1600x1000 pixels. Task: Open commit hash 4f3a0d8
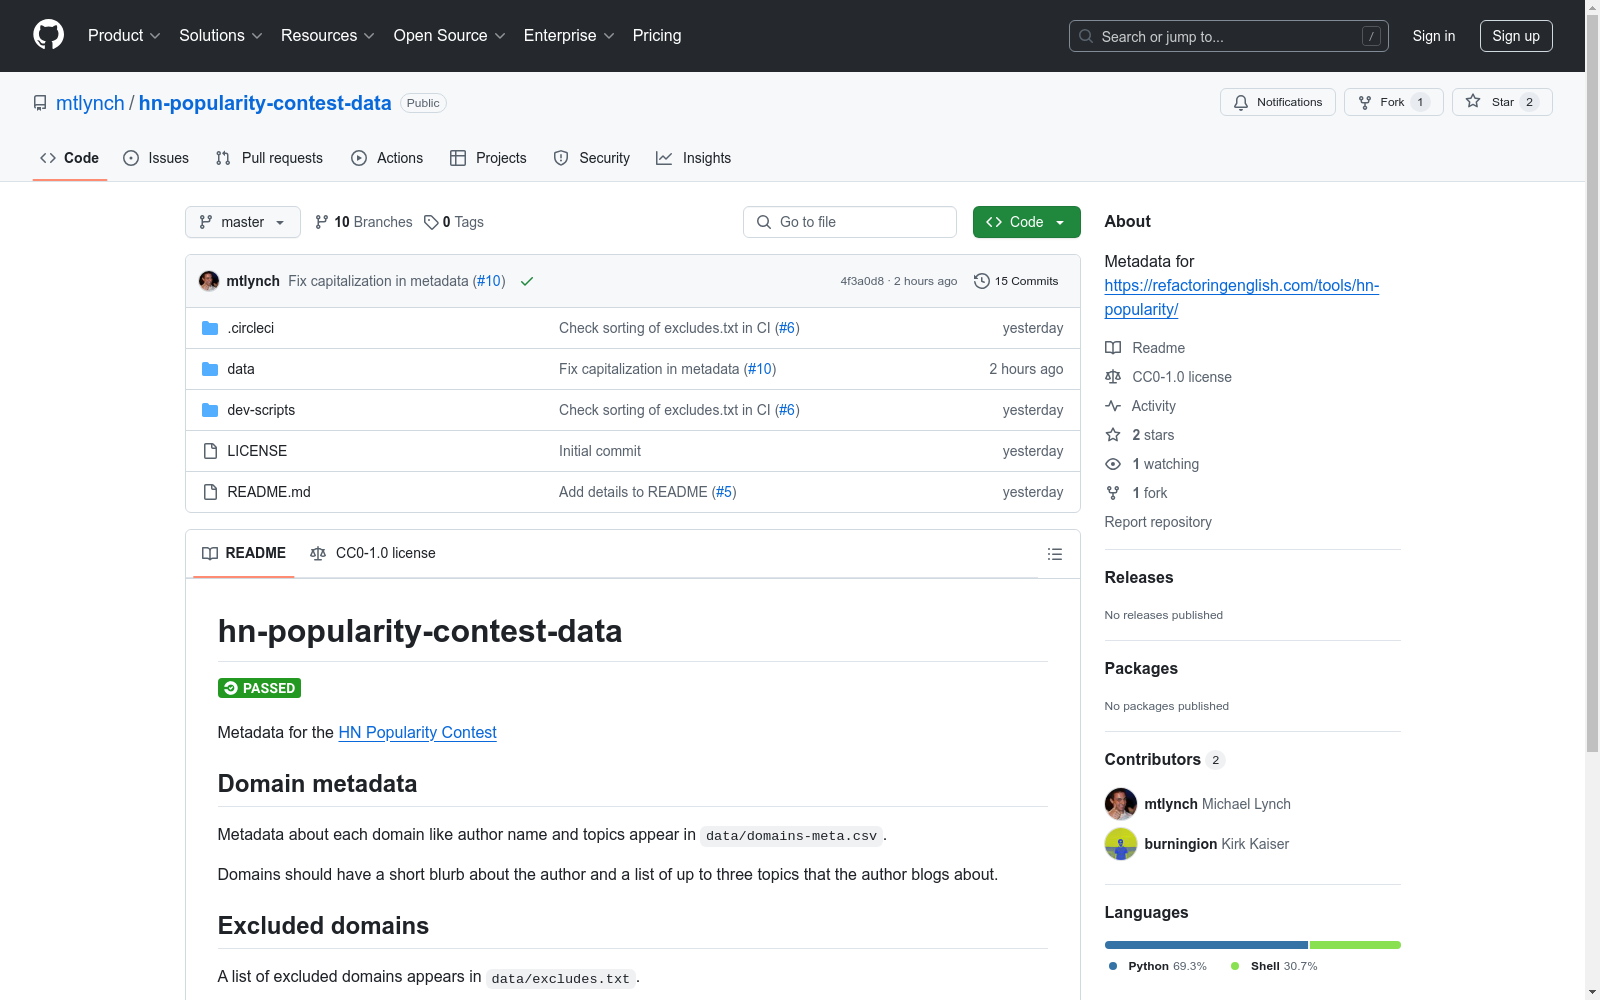click(862, 281)
